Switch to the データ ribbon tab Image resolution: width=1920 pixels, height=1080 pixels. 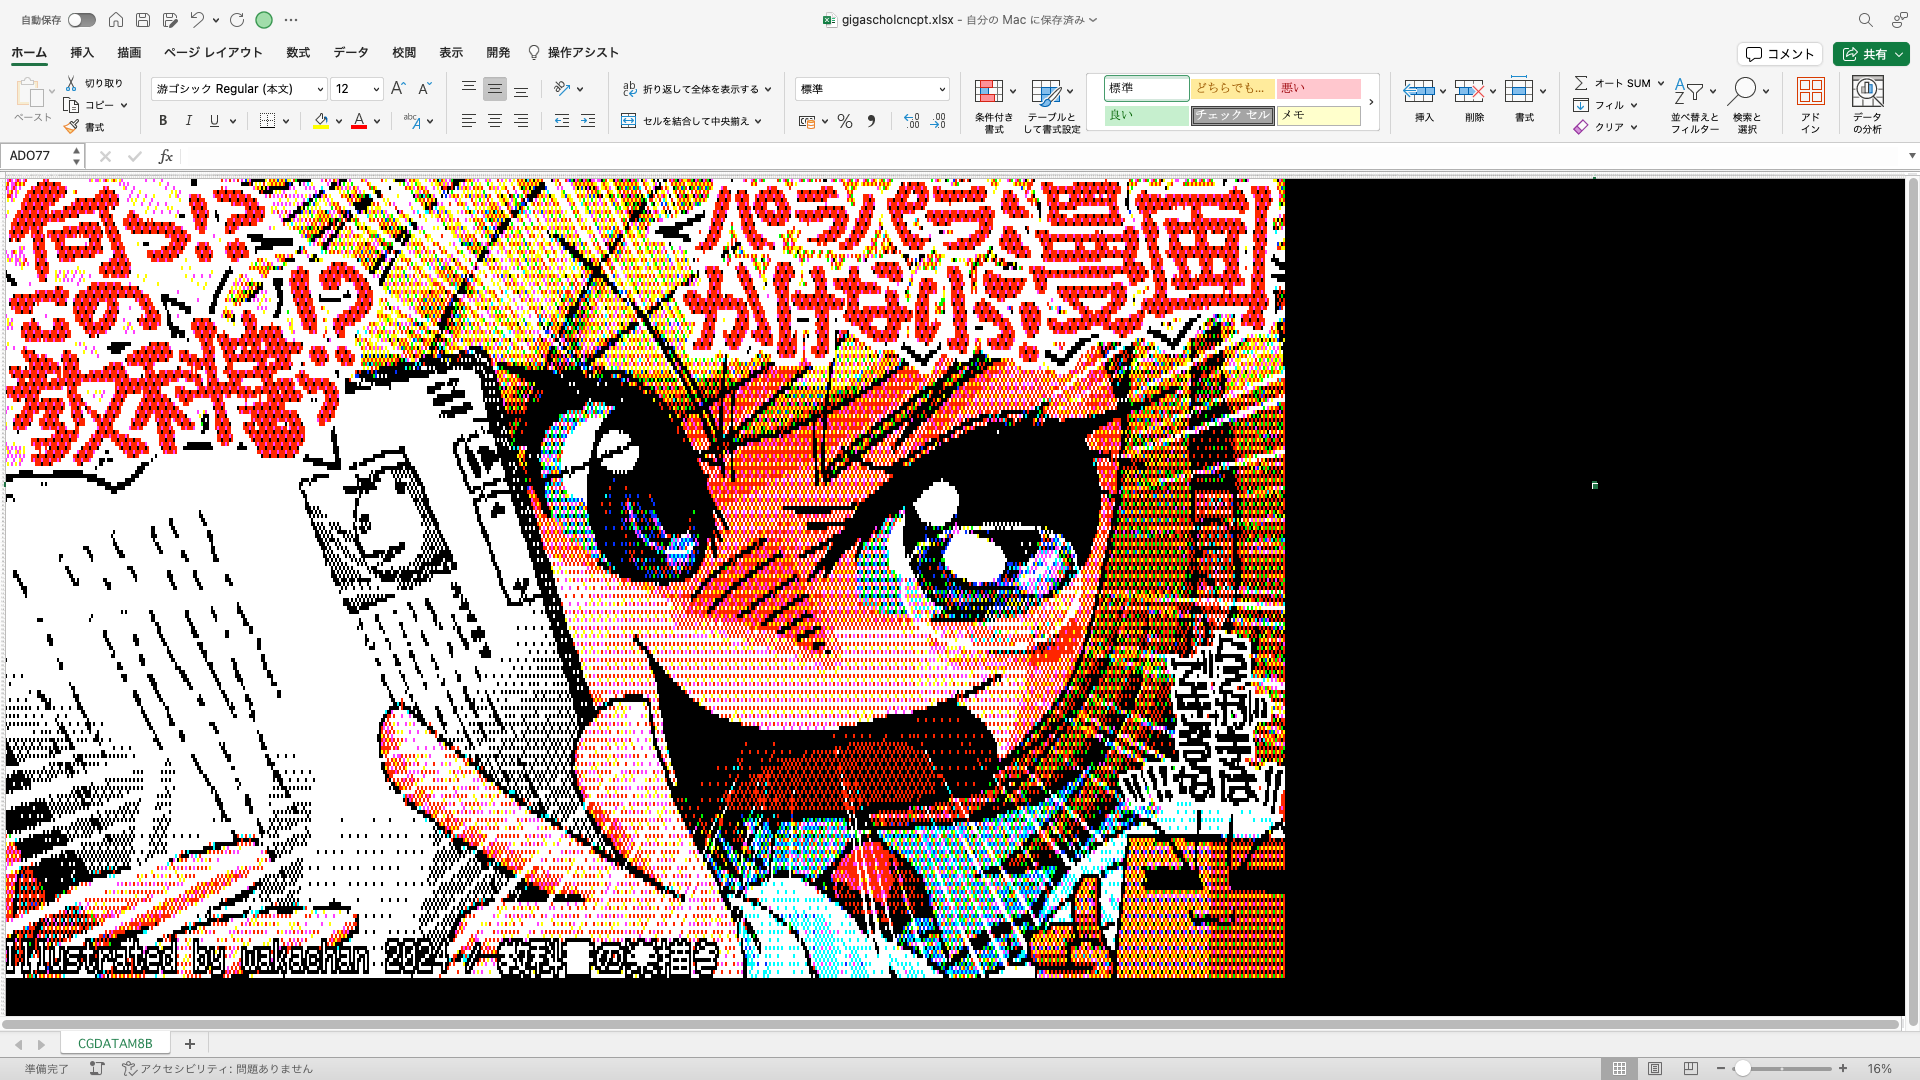tap(351, 53)
